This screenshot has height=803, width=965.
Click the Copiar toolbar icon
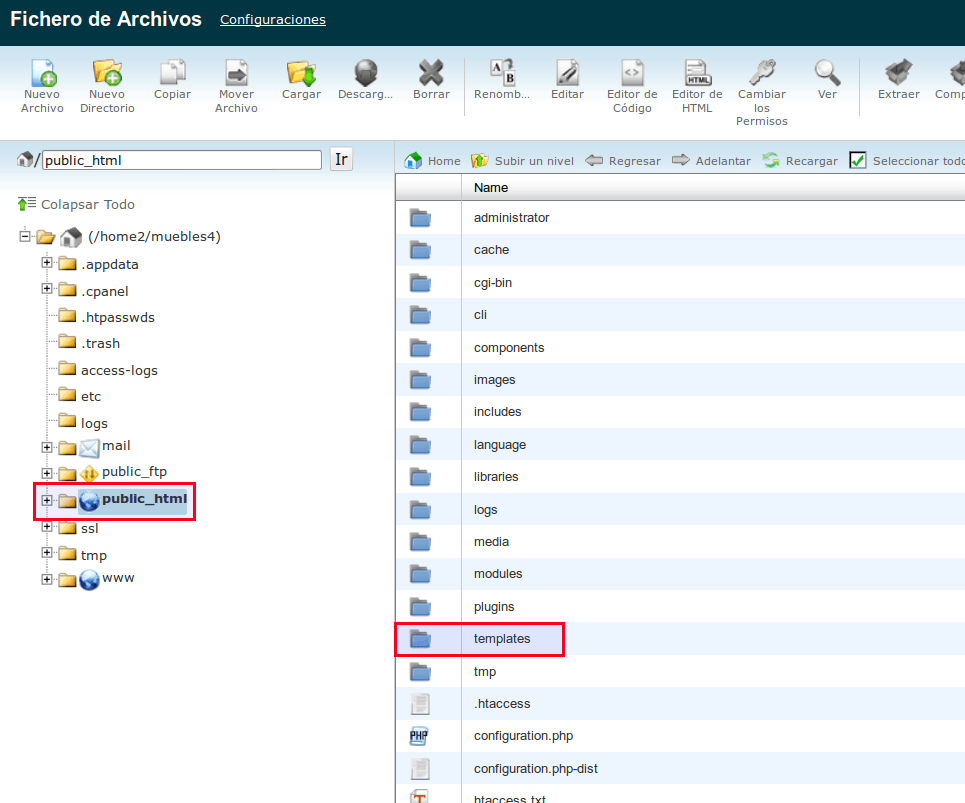click(172, 73)
